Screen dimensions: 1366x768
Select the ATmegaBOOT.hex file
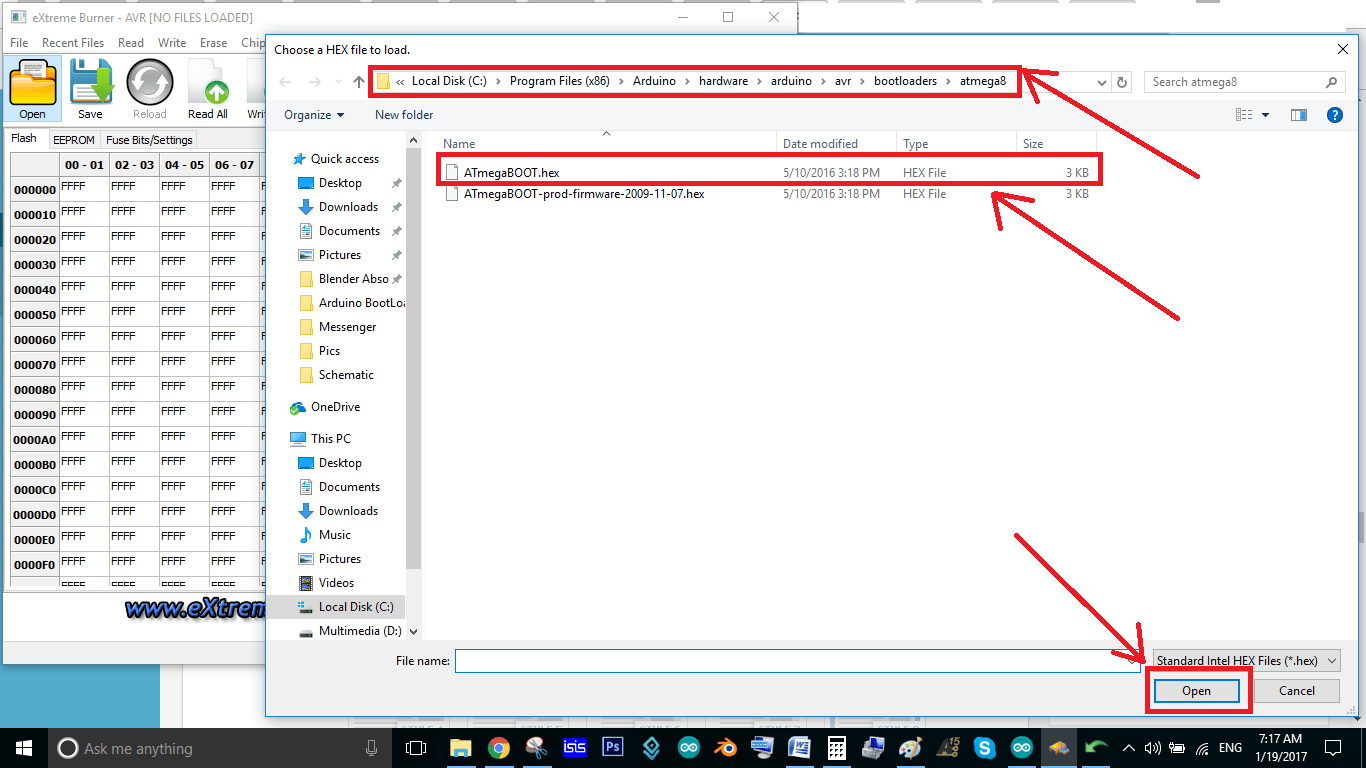coord(766,173)
